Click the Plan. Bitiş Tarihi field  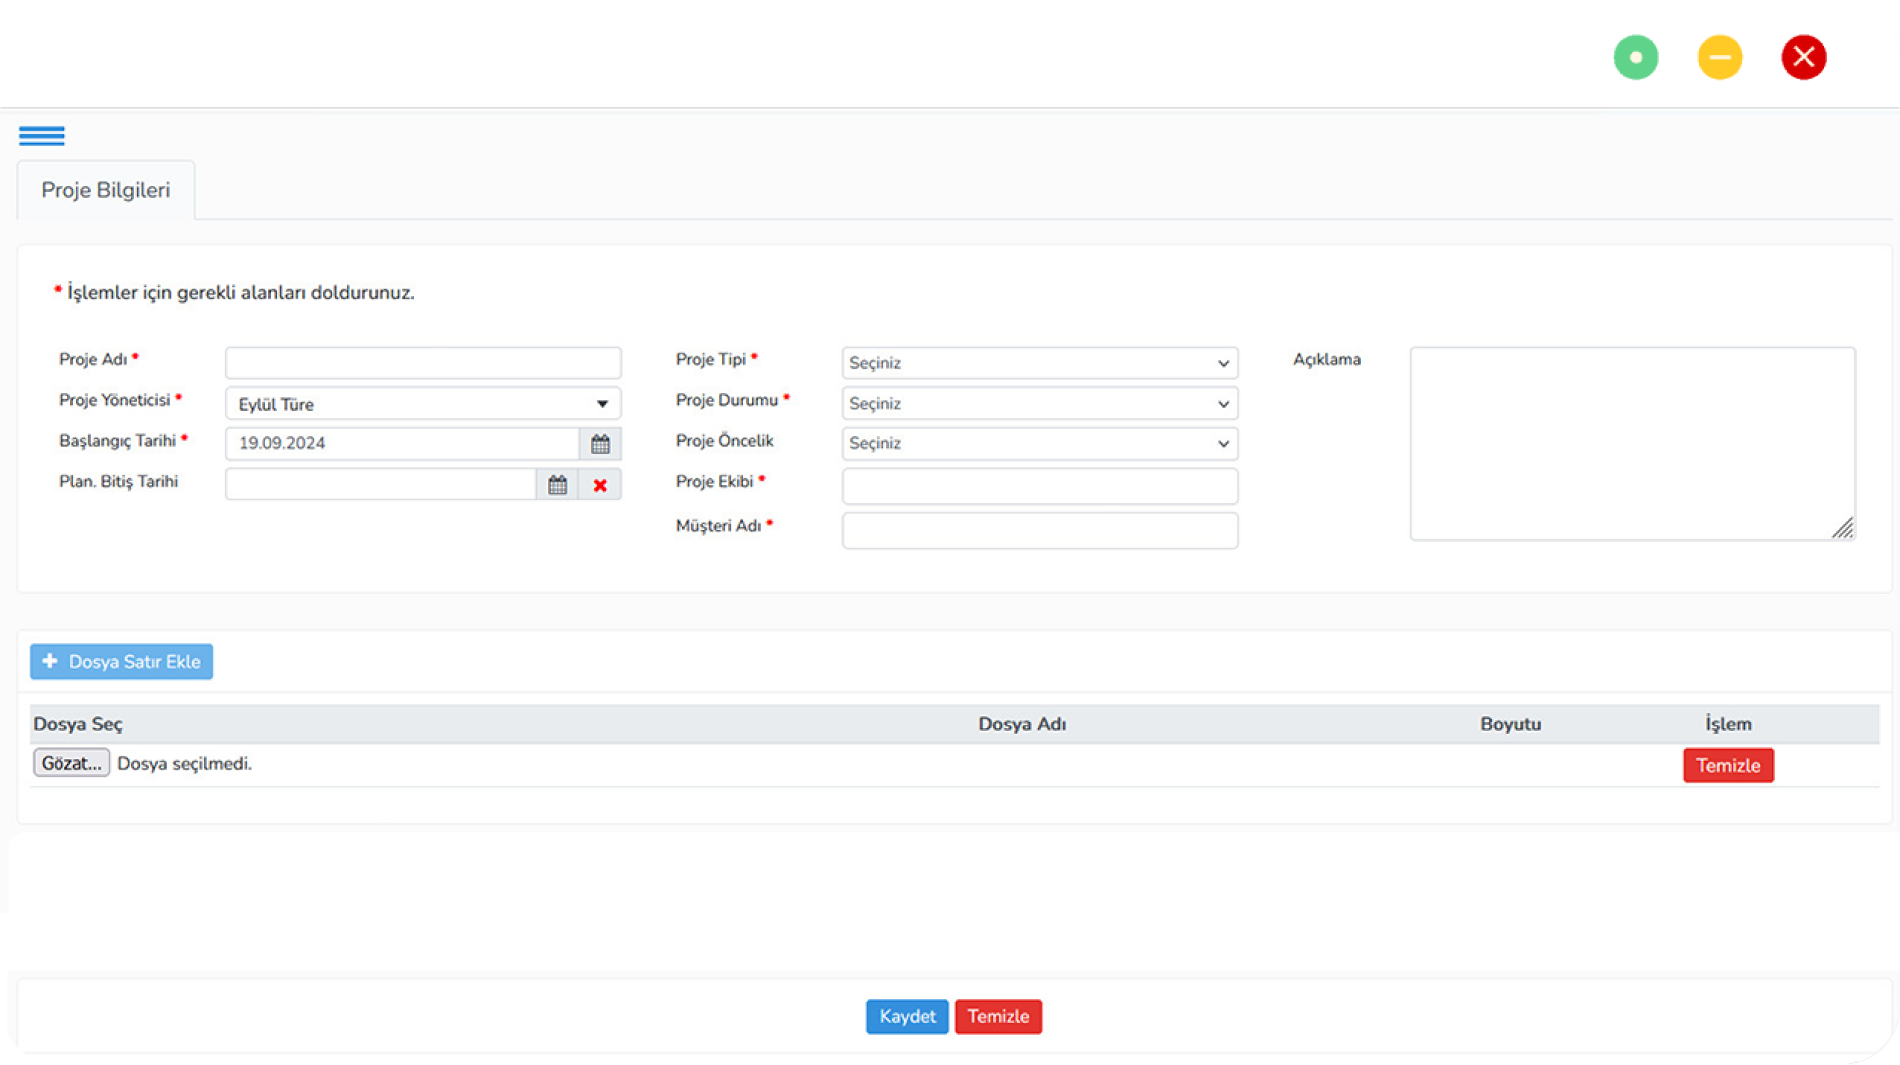[381, 484]
